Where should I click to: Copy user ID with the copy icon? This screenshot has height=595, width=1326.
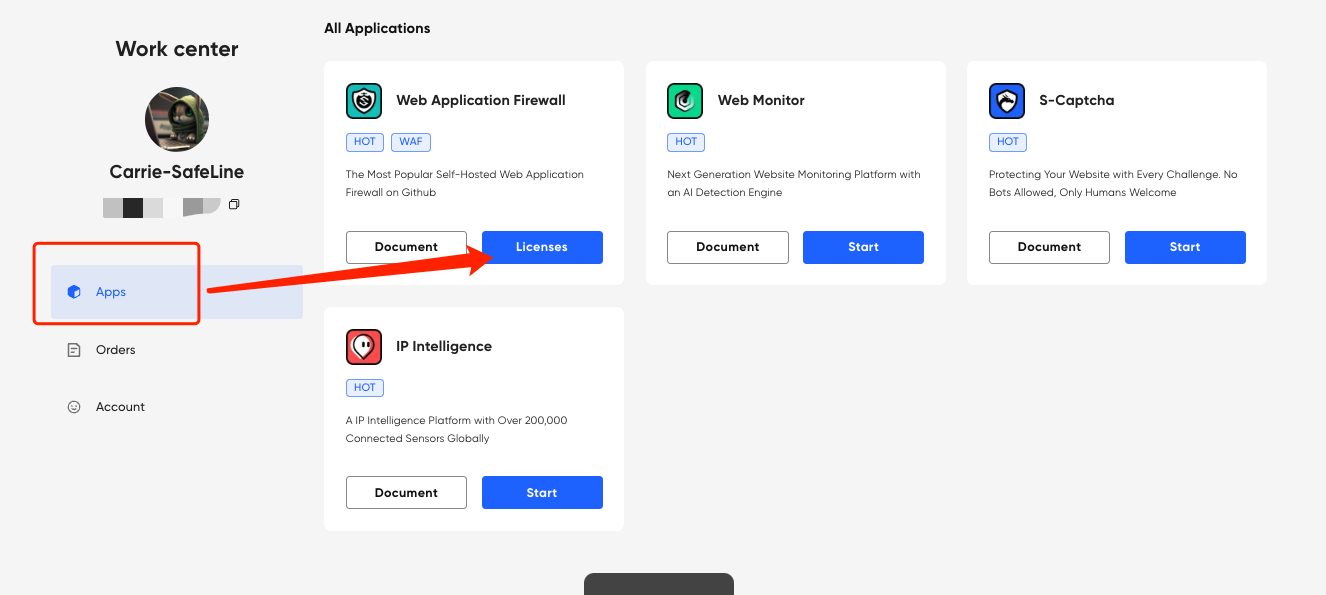pos(234,205)
